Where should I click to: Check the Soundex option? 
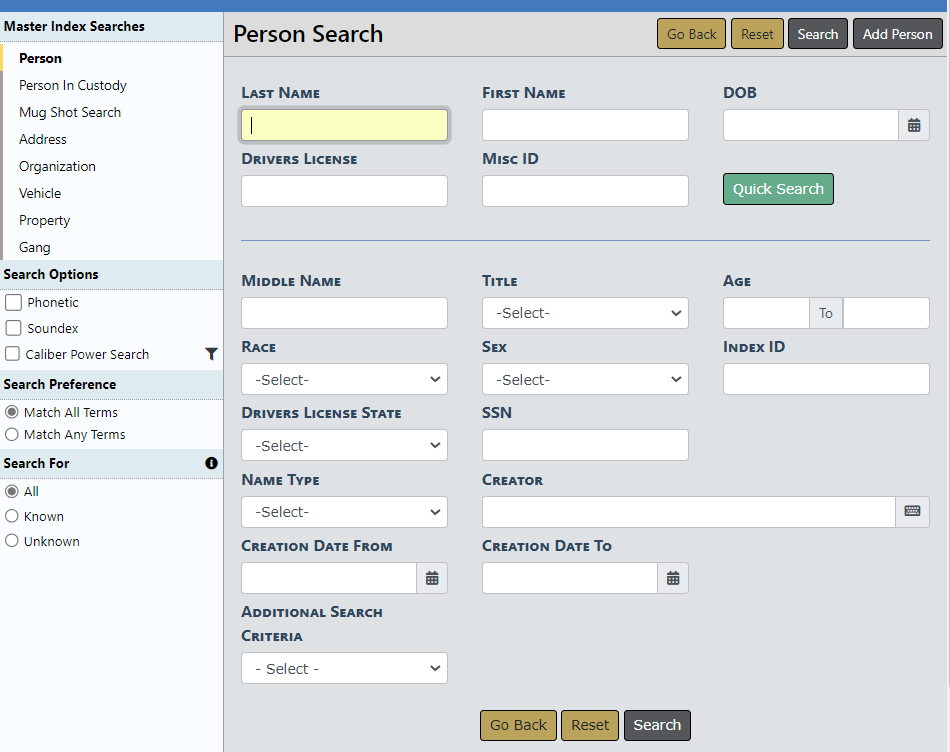click(13, 328)
